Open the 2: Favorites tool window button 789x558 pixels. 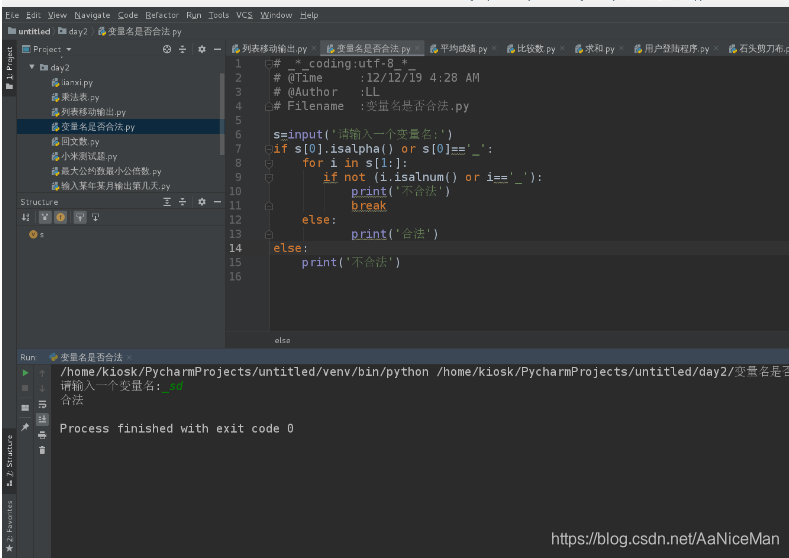click(x=9, y=526)
